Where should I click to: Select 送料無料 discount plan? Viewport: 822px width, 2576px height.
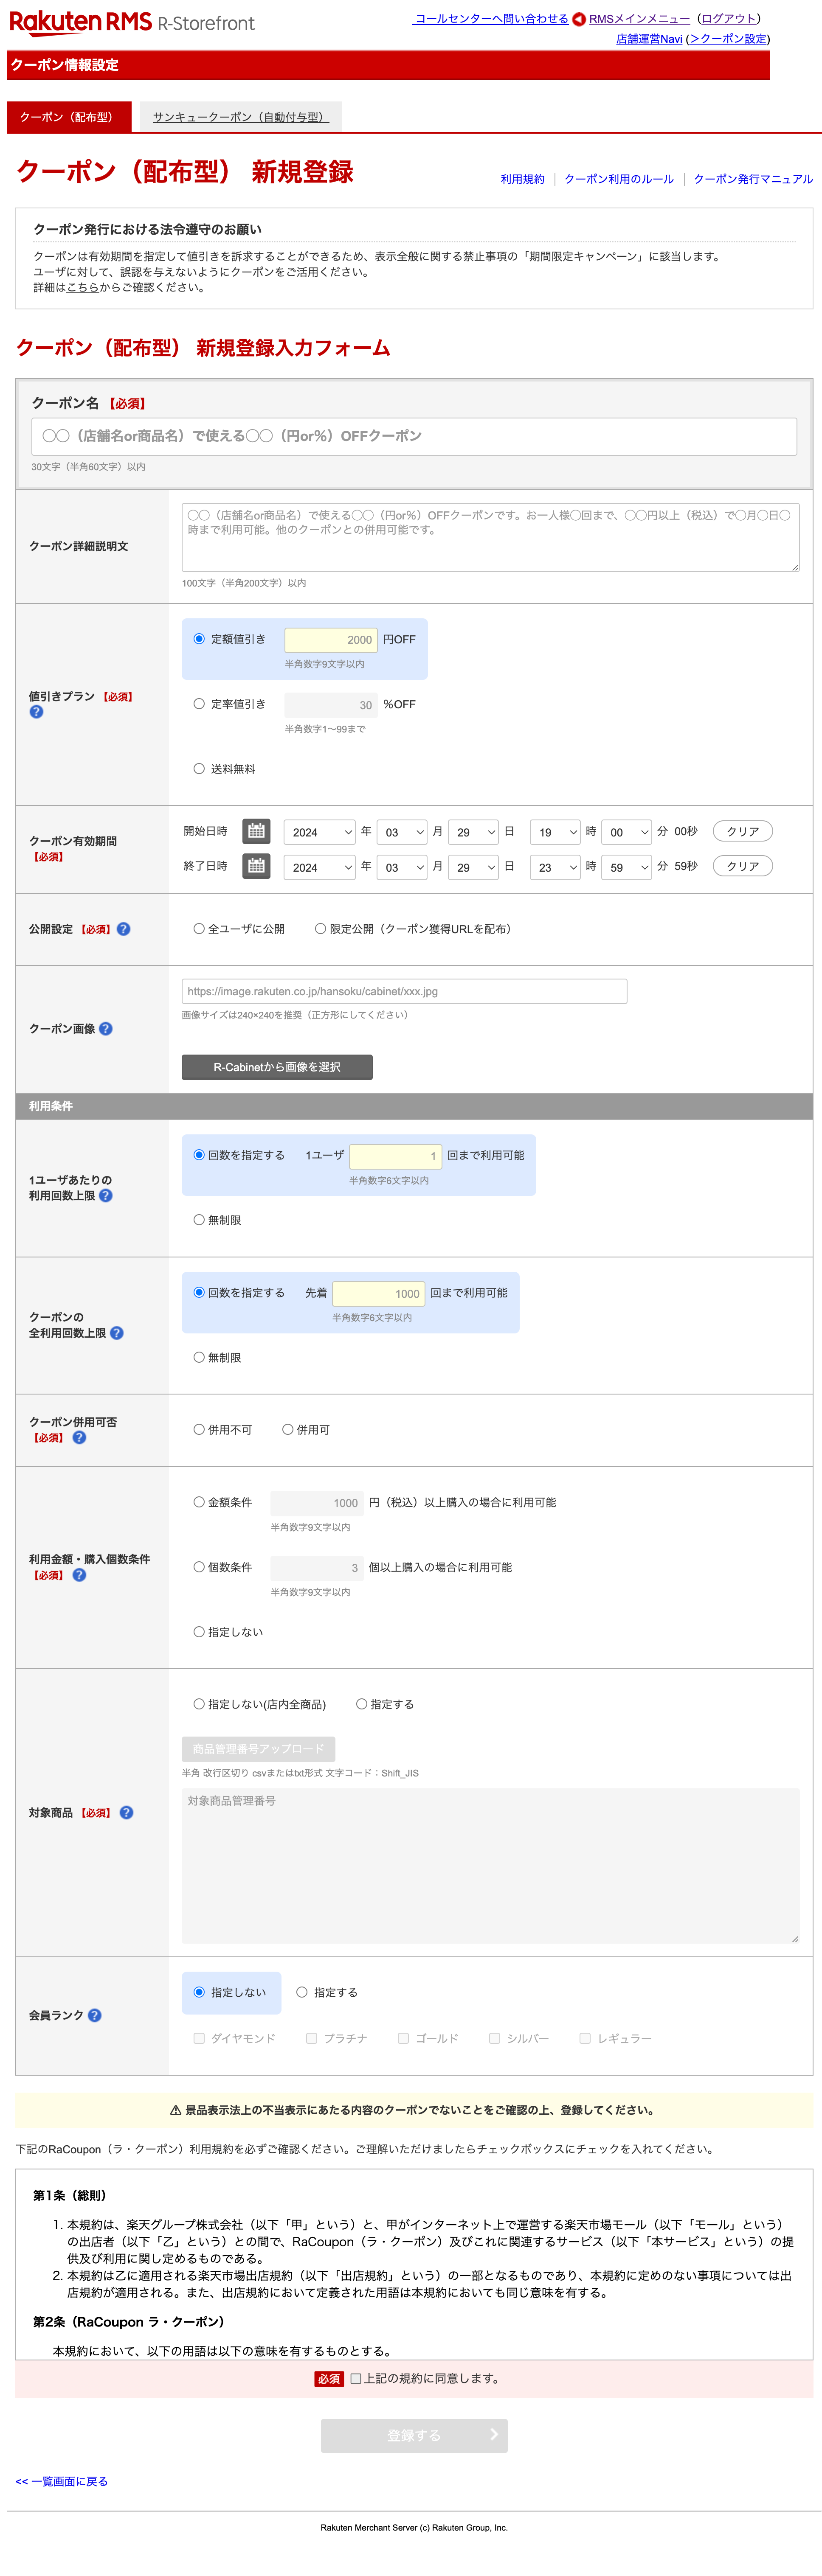(x=199, y=769)
